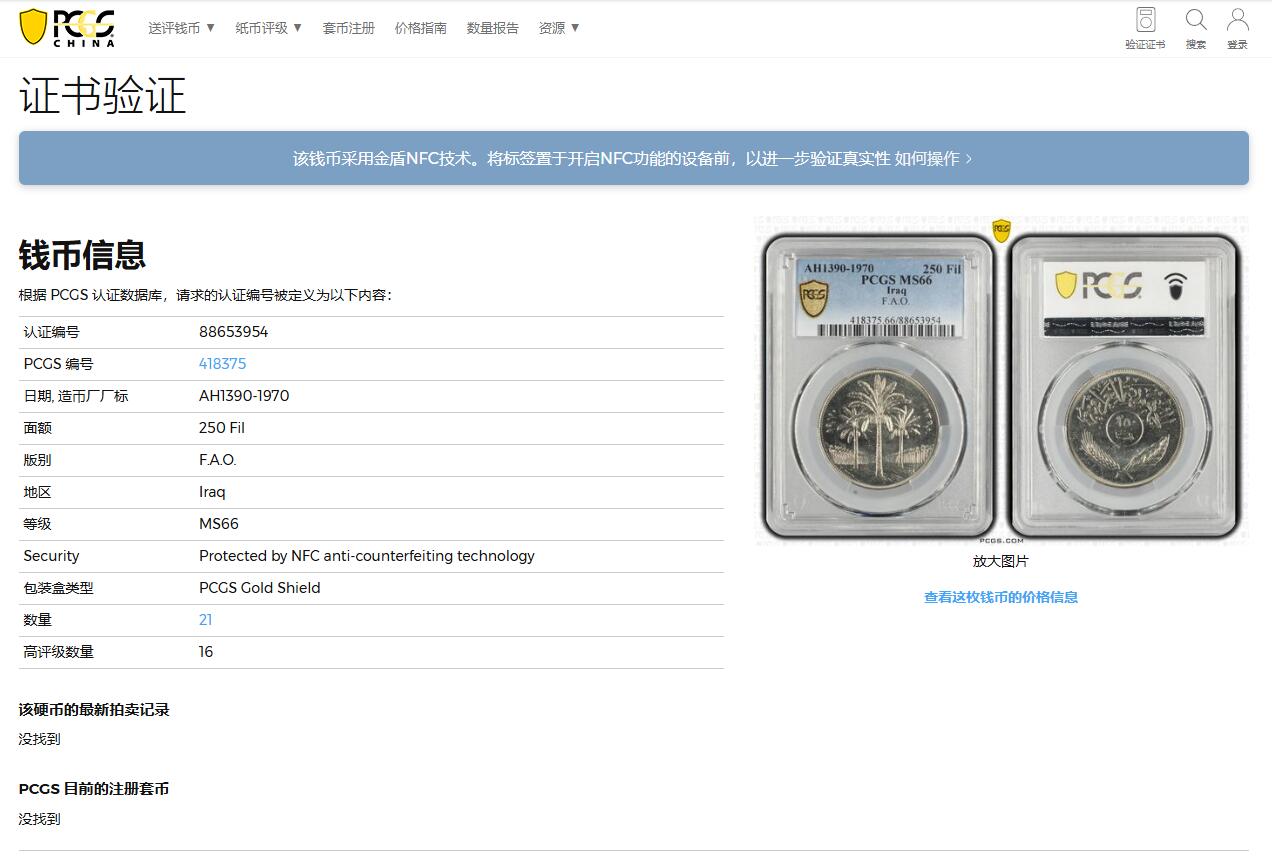Open the 价格指南 menu item
1272x860 pixels.
421,28
